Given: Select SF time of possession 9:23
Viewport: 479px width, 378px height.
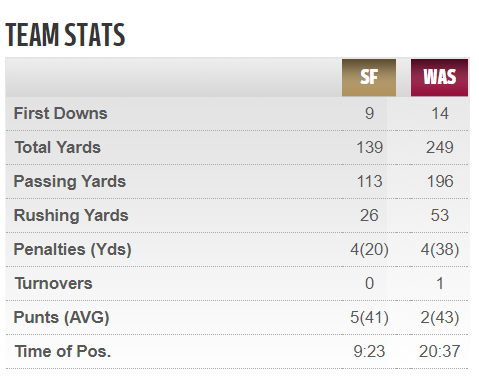Looking at the screenshot, I should coord(369,351).
